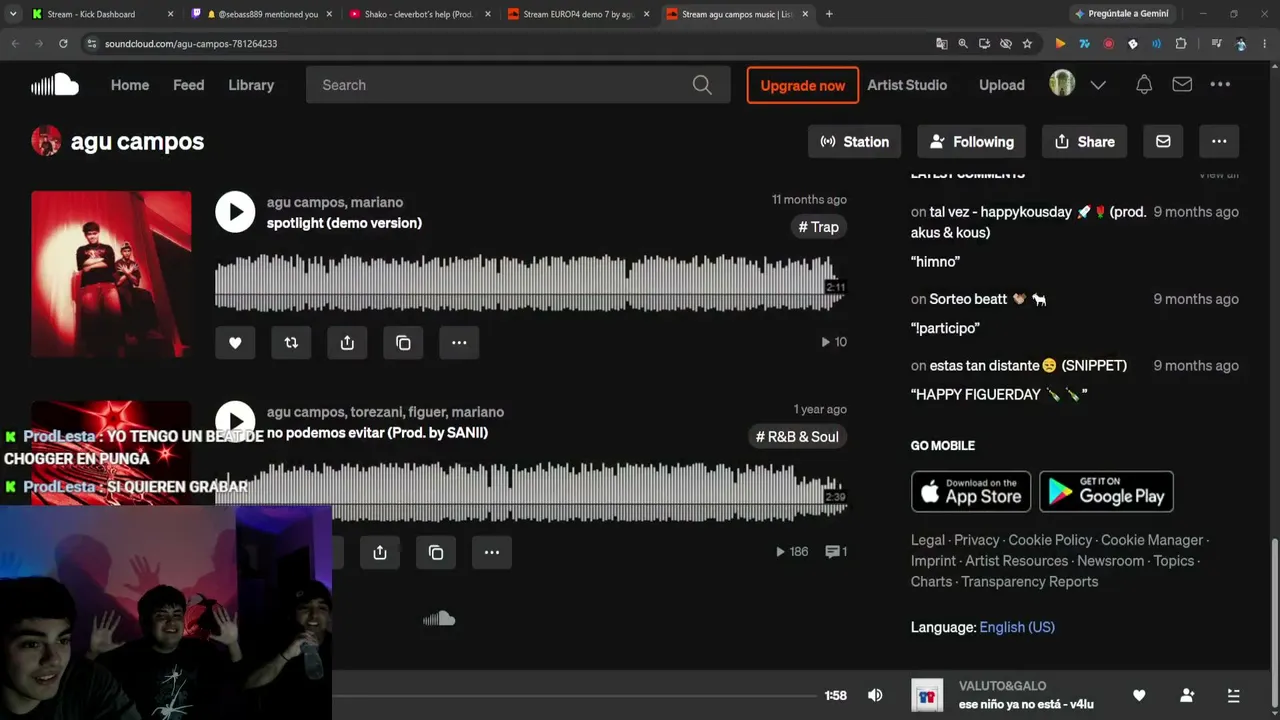
Task: Open the Home tab
Action: 130,85
